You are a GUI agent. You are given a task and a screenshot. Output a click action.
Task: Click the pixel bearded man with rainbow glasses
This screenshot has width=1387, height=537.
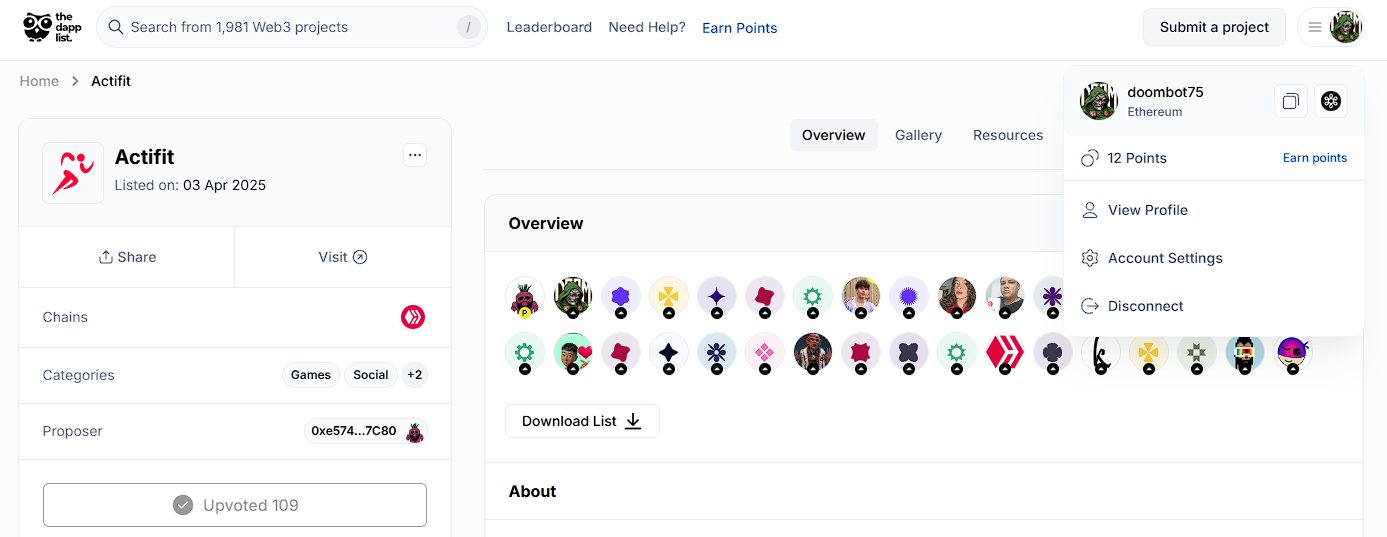1244,353
